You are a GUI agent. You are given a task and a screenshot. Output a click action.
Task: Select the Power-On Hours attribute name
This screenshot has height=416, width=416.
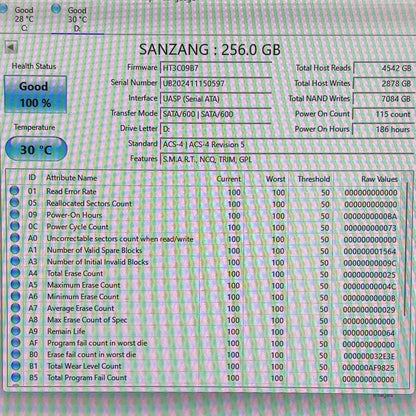[74, 215]
